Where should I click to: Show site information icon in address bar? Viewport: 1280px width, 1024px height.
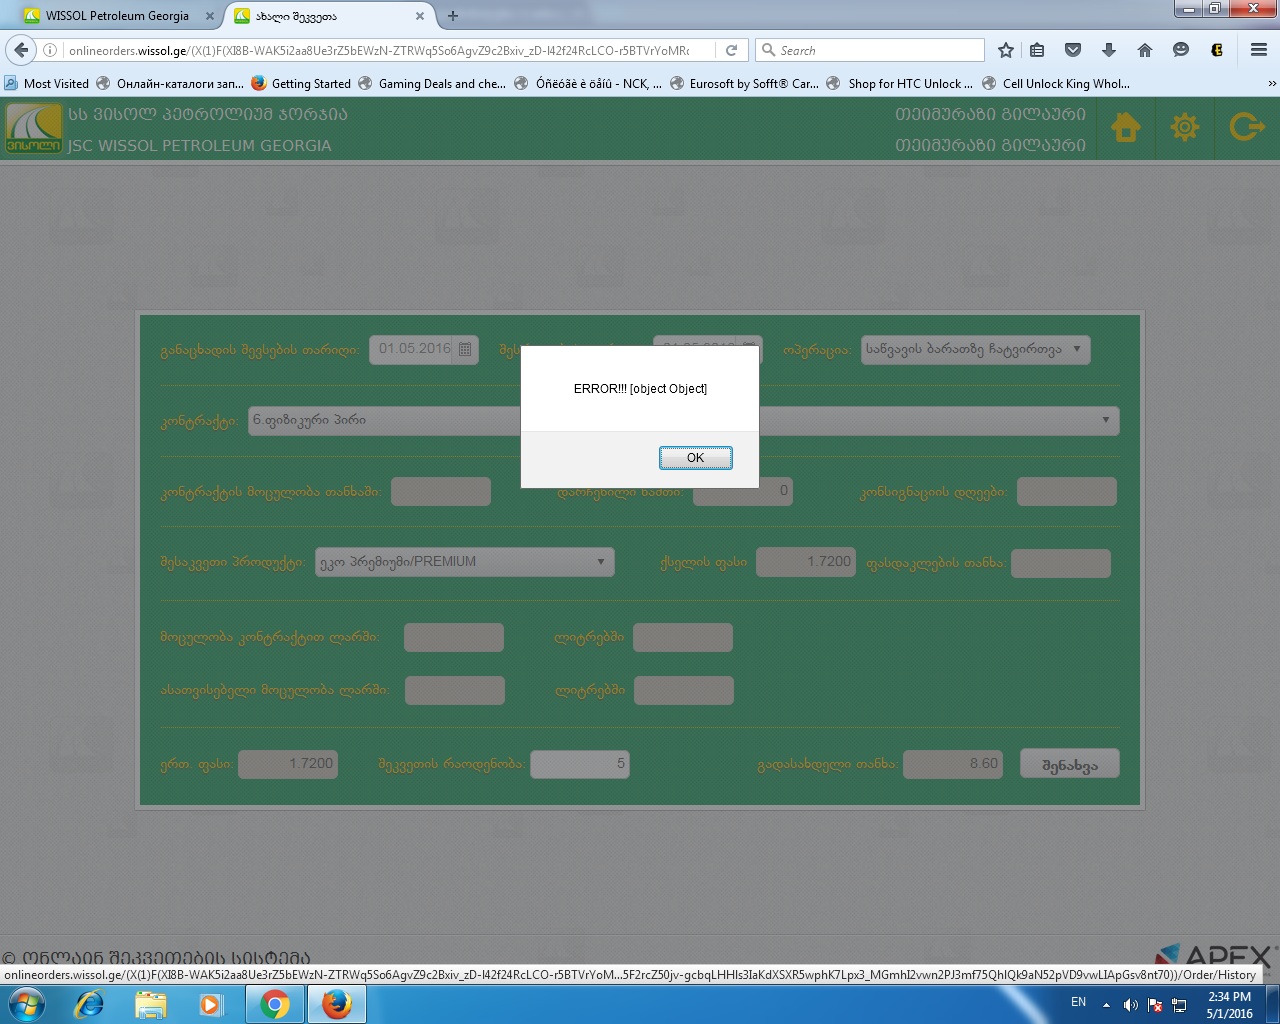click(50, 50)
